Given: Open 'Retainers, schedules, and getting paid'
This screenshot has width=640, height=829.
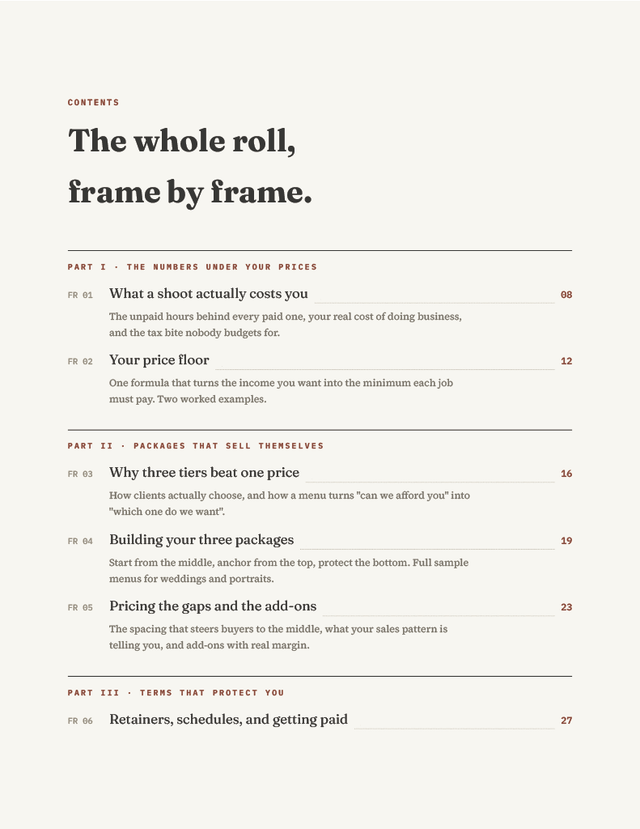Looking at the screenshot, I should pos(228,720).
